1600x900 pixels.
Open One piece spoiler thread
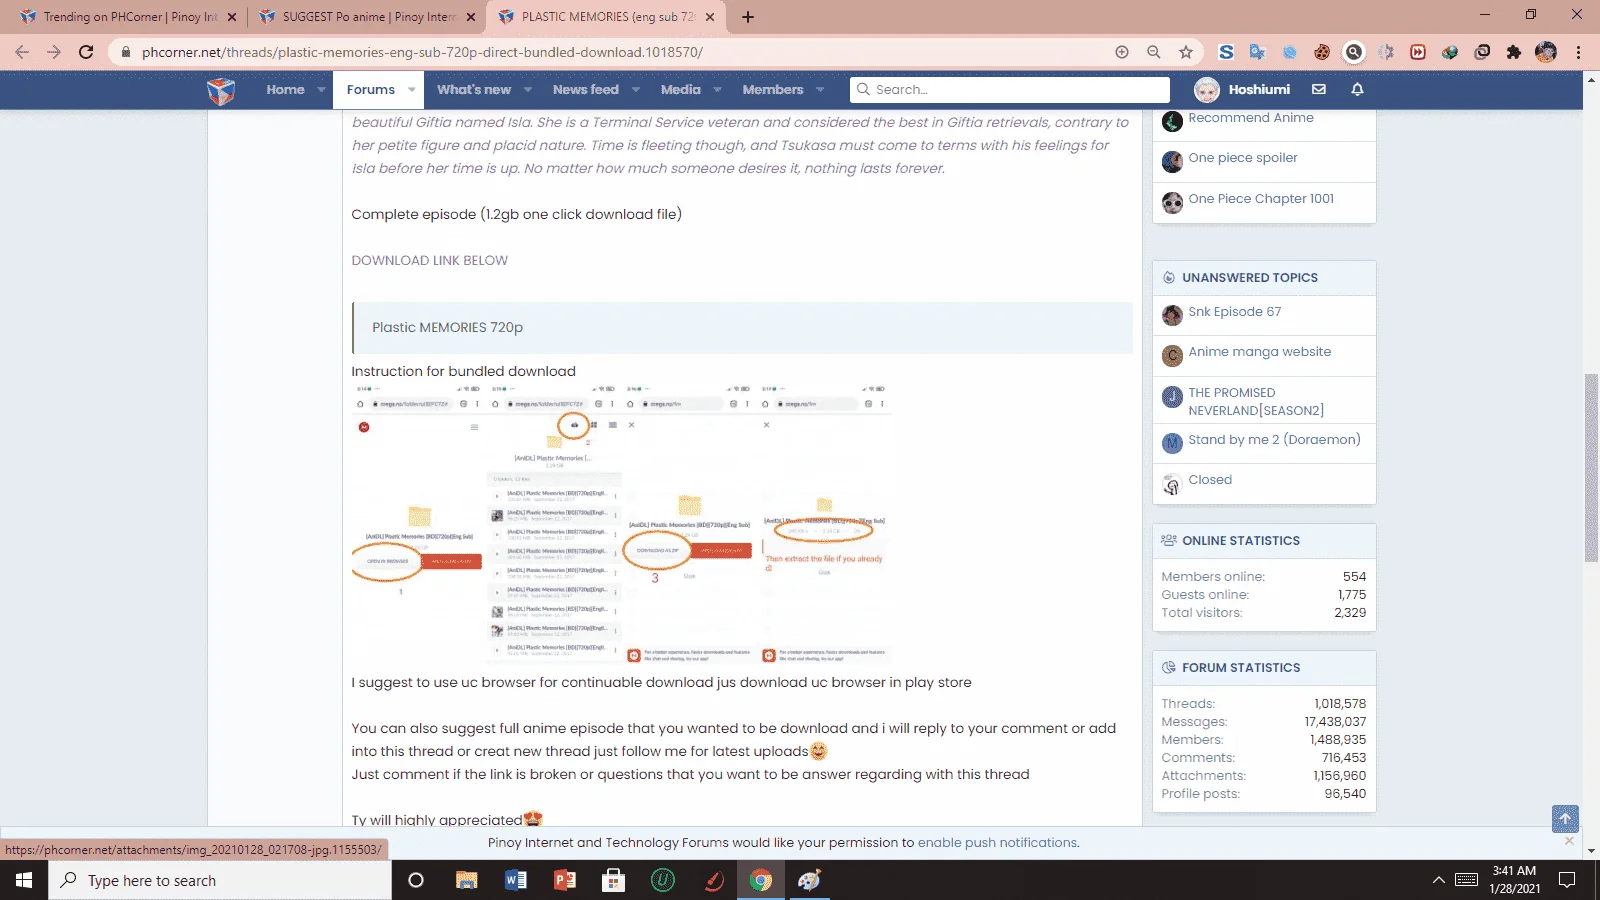(x=1243, y=158)
